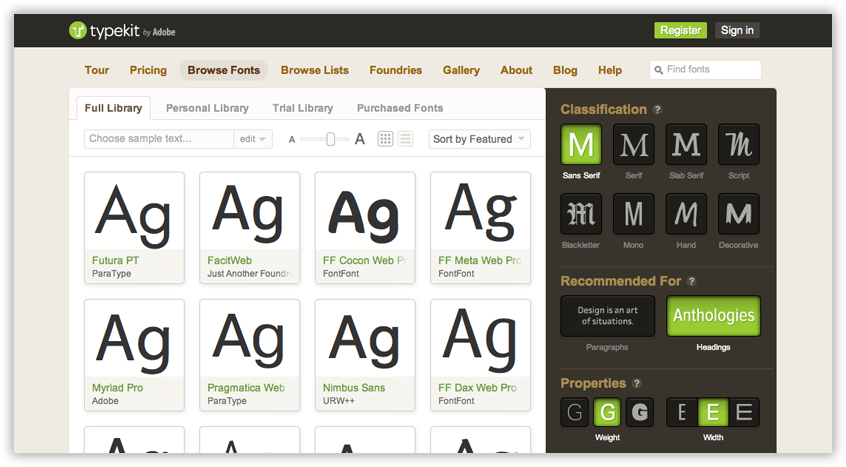
Task: Open Classification help question mark
Action: (x=657, y=109)
